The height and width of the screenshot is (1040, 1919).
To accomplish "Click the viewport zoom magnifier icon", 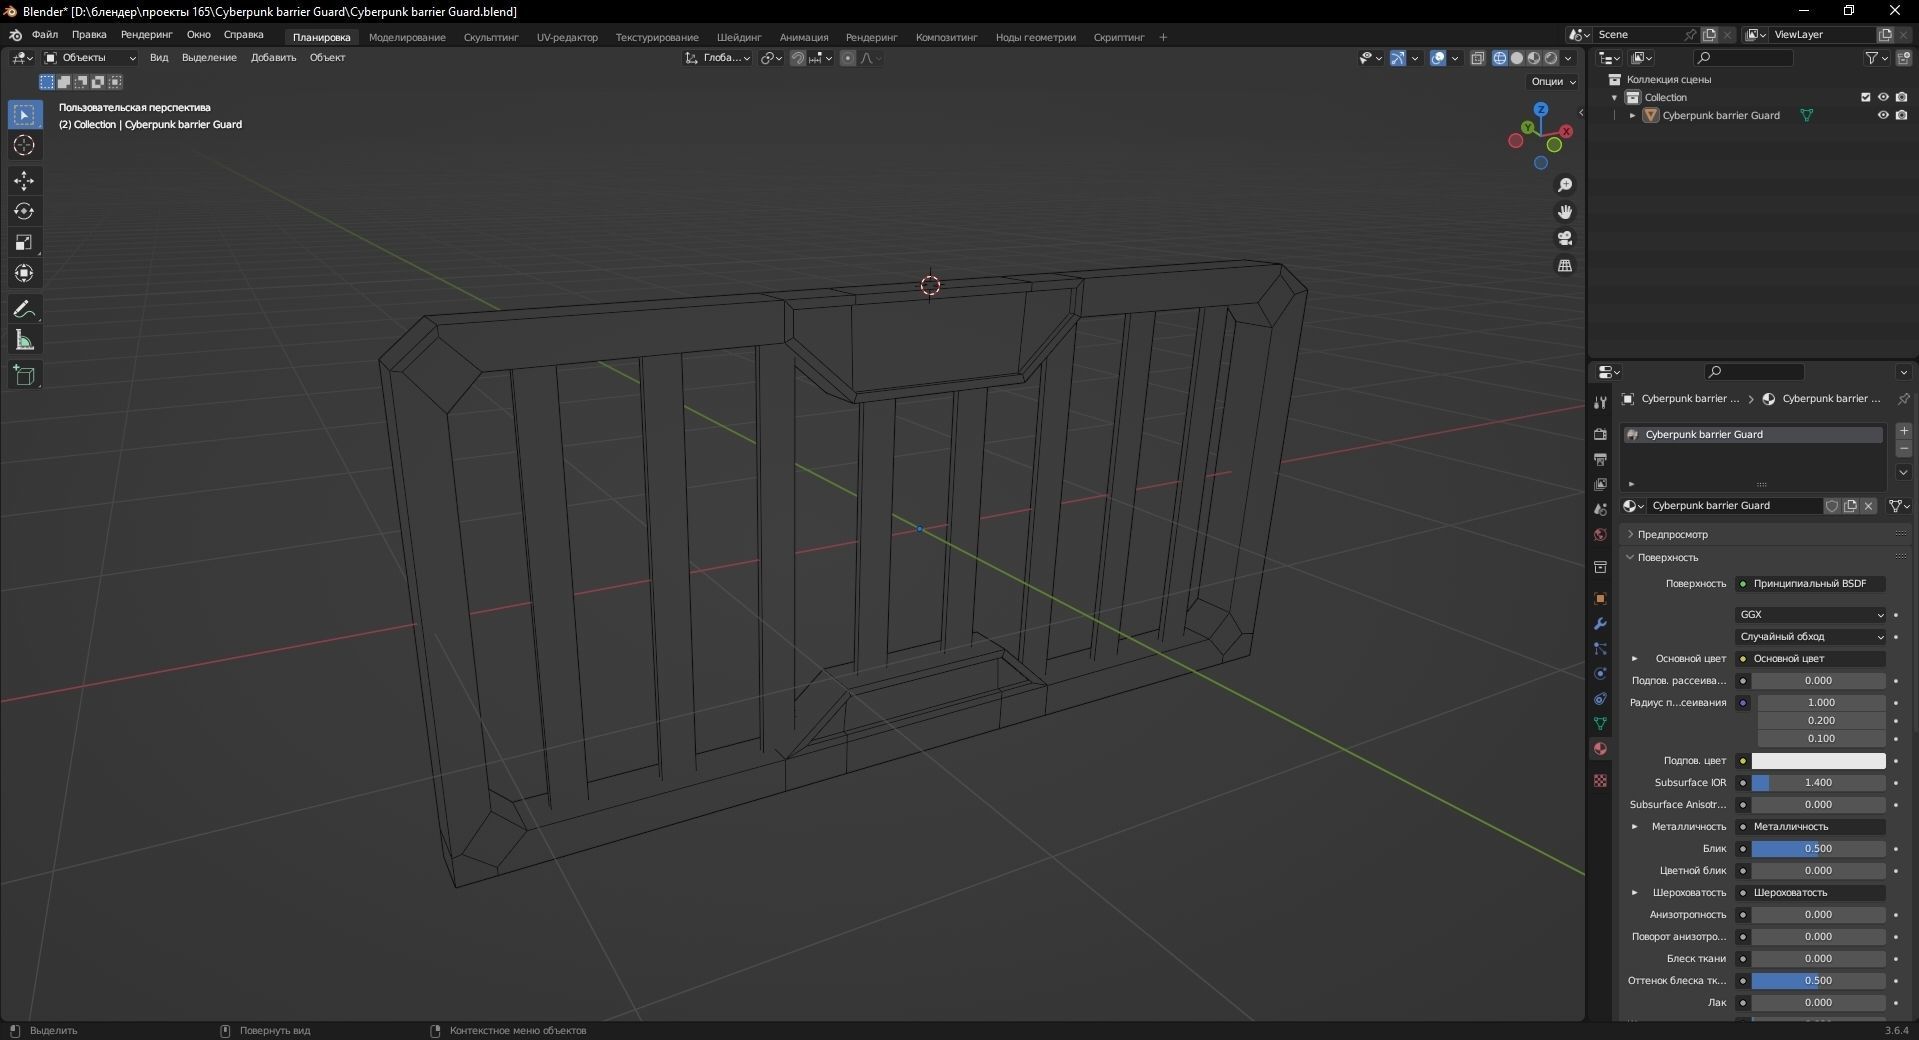I will pyautogui.click(x=1565, y=185).
